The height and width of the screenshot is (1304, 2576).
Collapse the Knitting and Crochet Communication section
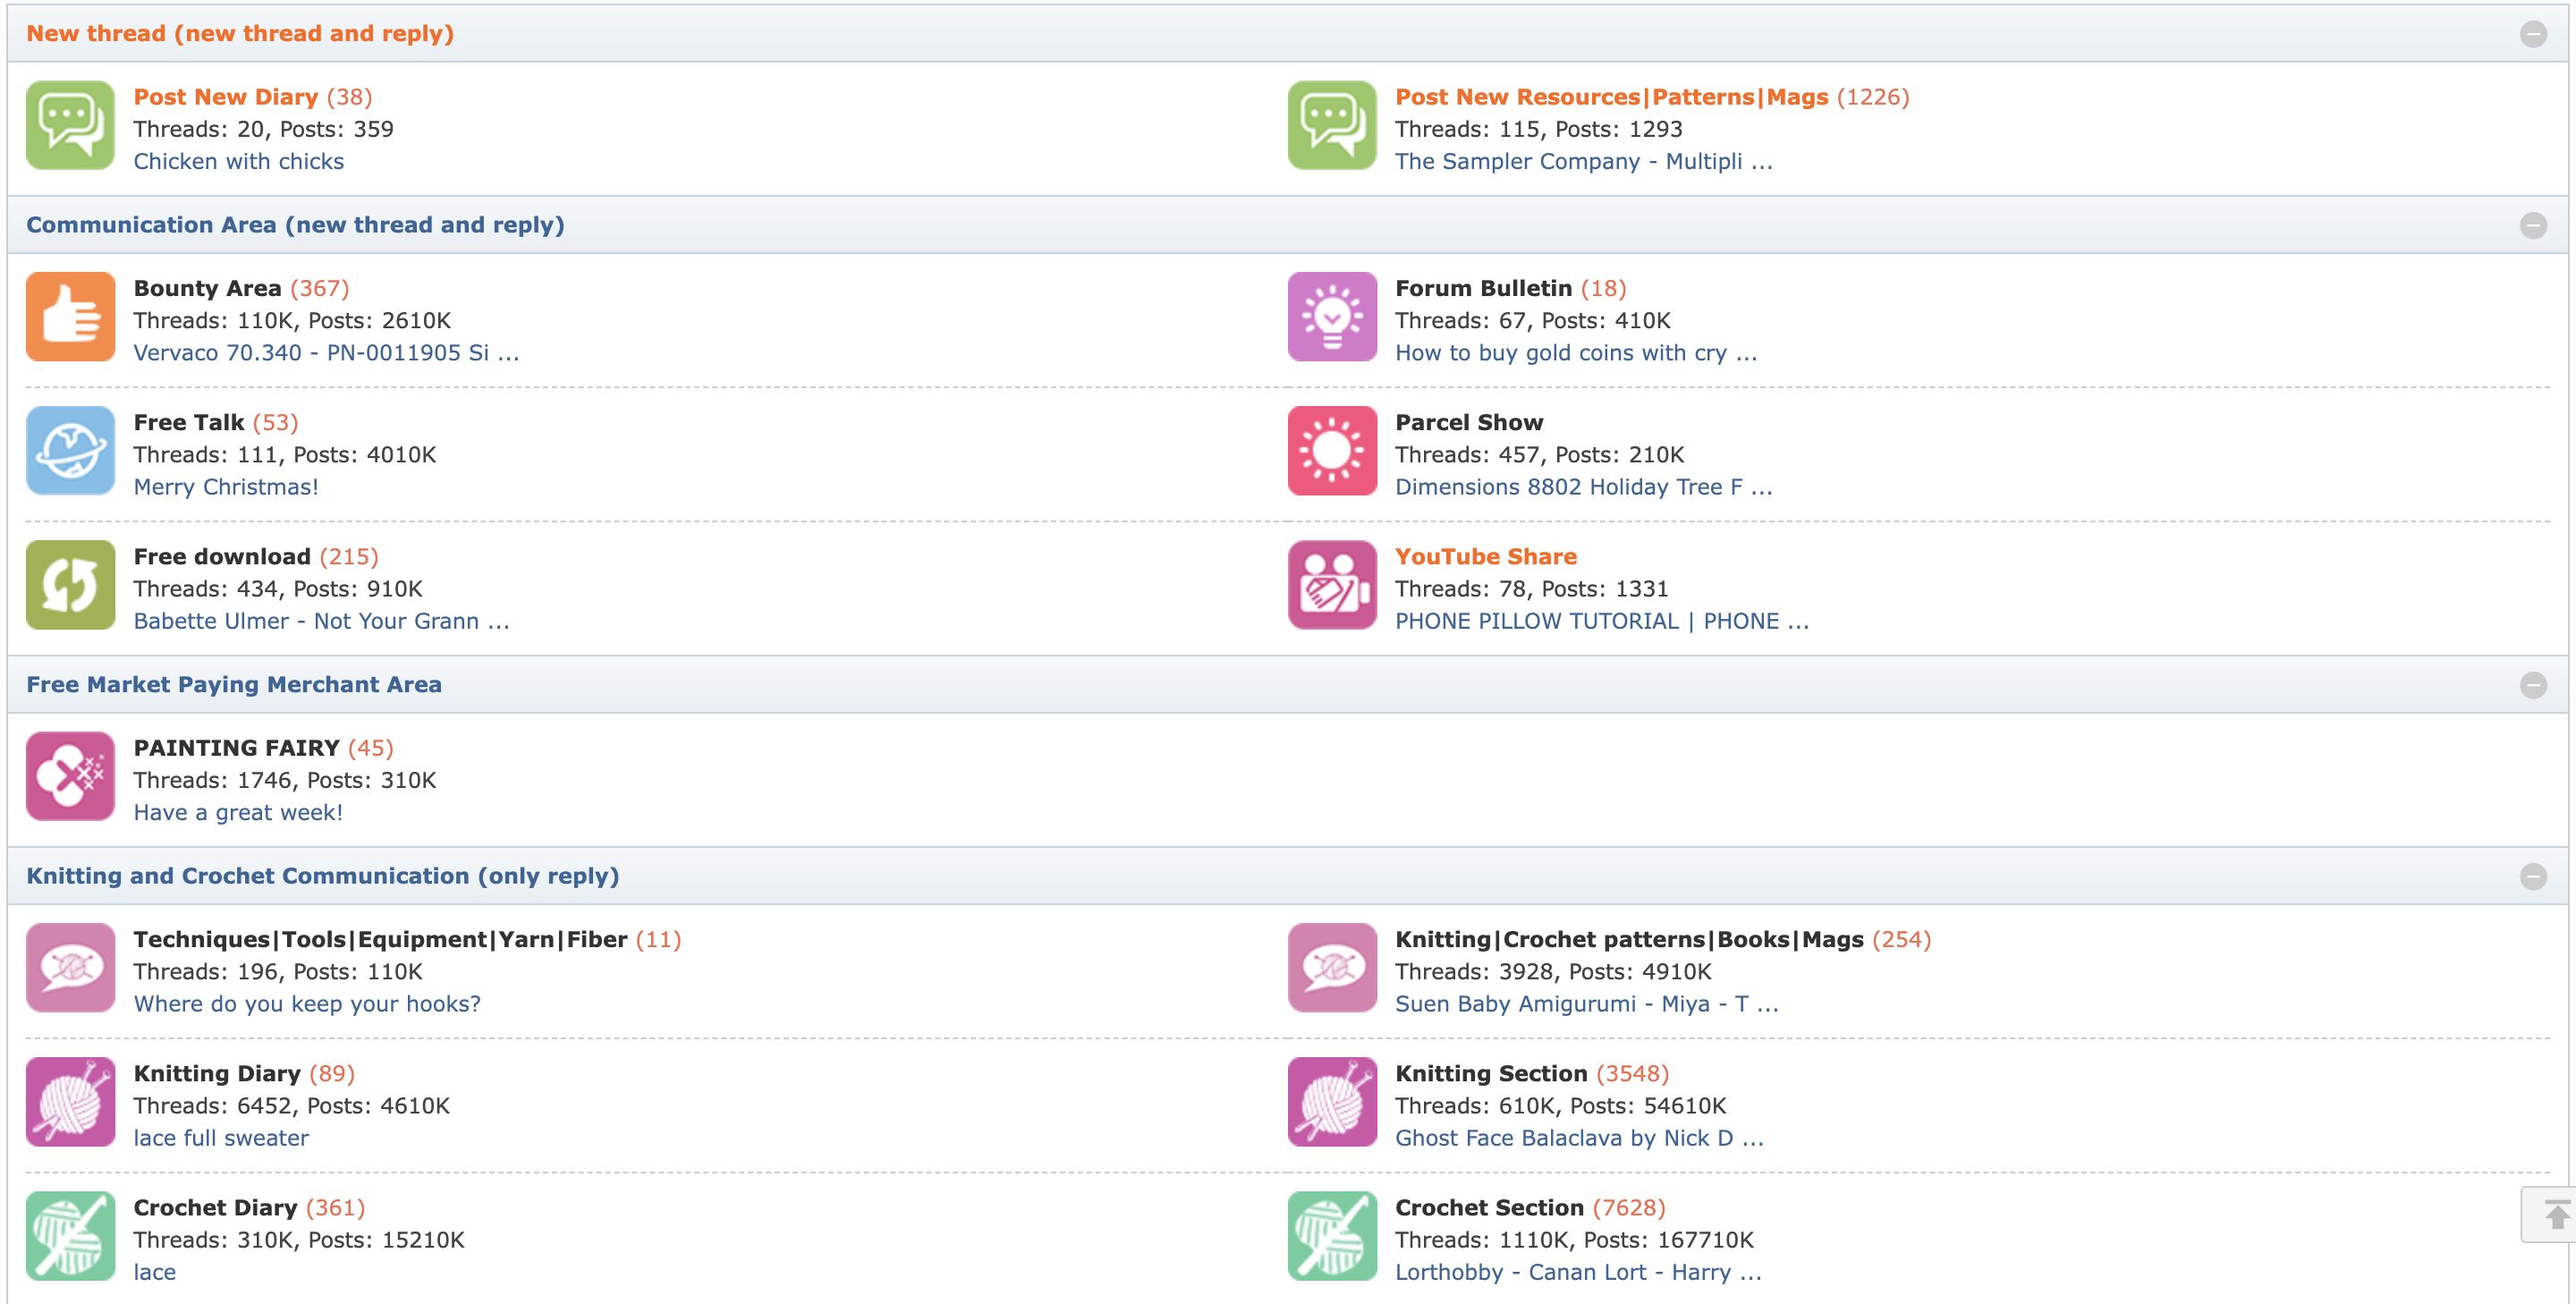(2532, 876)
